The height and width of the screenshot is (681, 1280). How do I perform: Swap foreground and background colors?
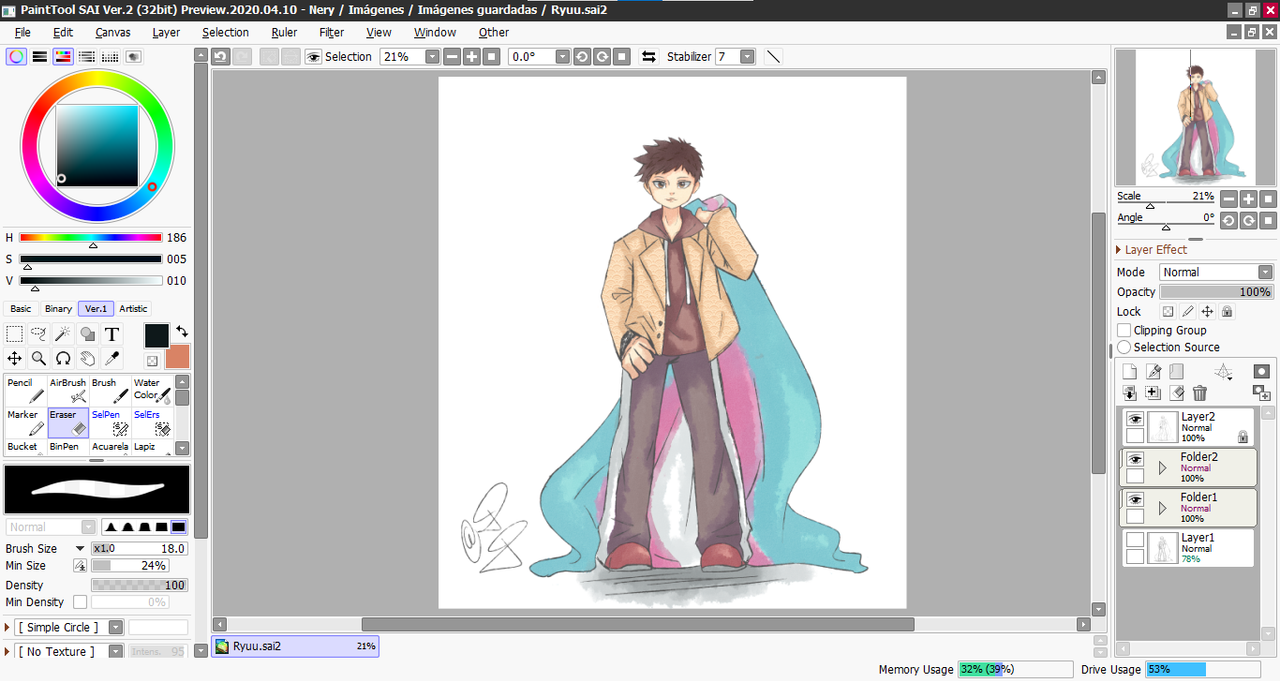182,331
